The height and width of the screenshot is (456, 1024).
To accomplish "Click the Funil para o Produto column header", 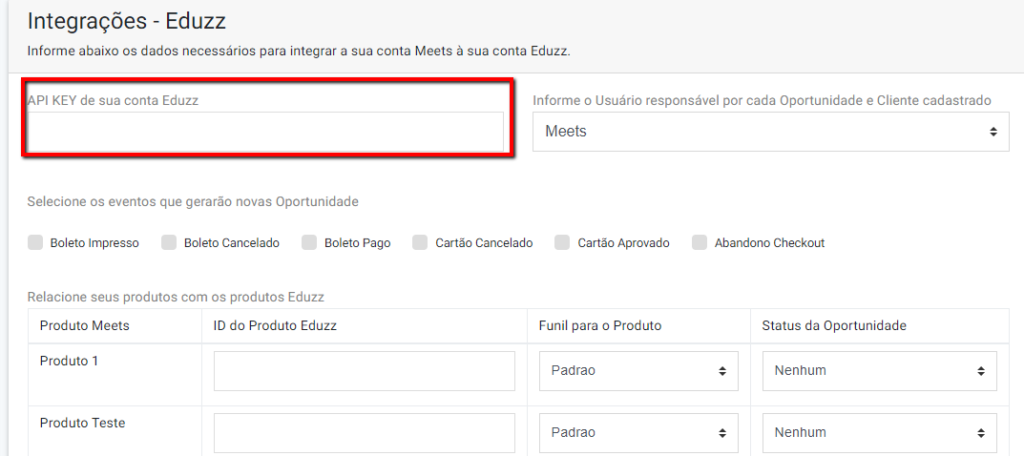I will tap(600, 325).
